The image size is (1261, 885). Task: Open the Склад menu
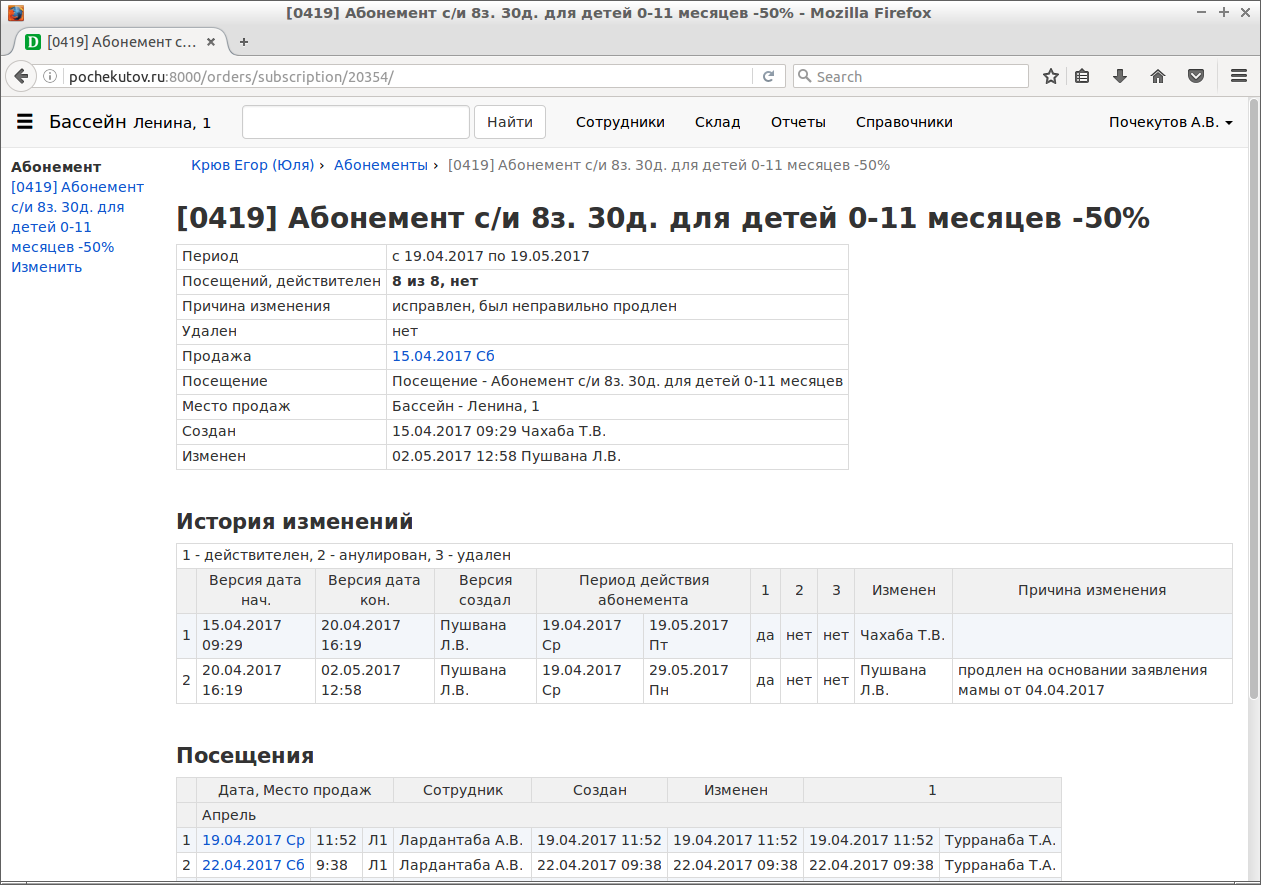tap(718, 122)
